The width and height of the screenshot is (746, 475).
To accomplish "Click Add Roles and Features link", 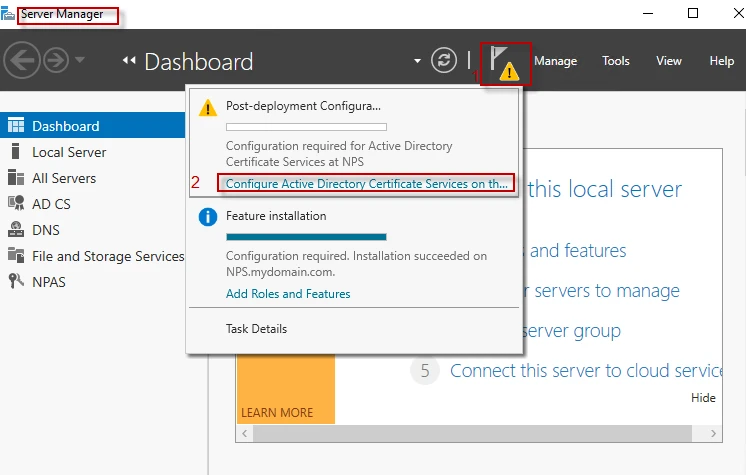I will pos(288,294).
